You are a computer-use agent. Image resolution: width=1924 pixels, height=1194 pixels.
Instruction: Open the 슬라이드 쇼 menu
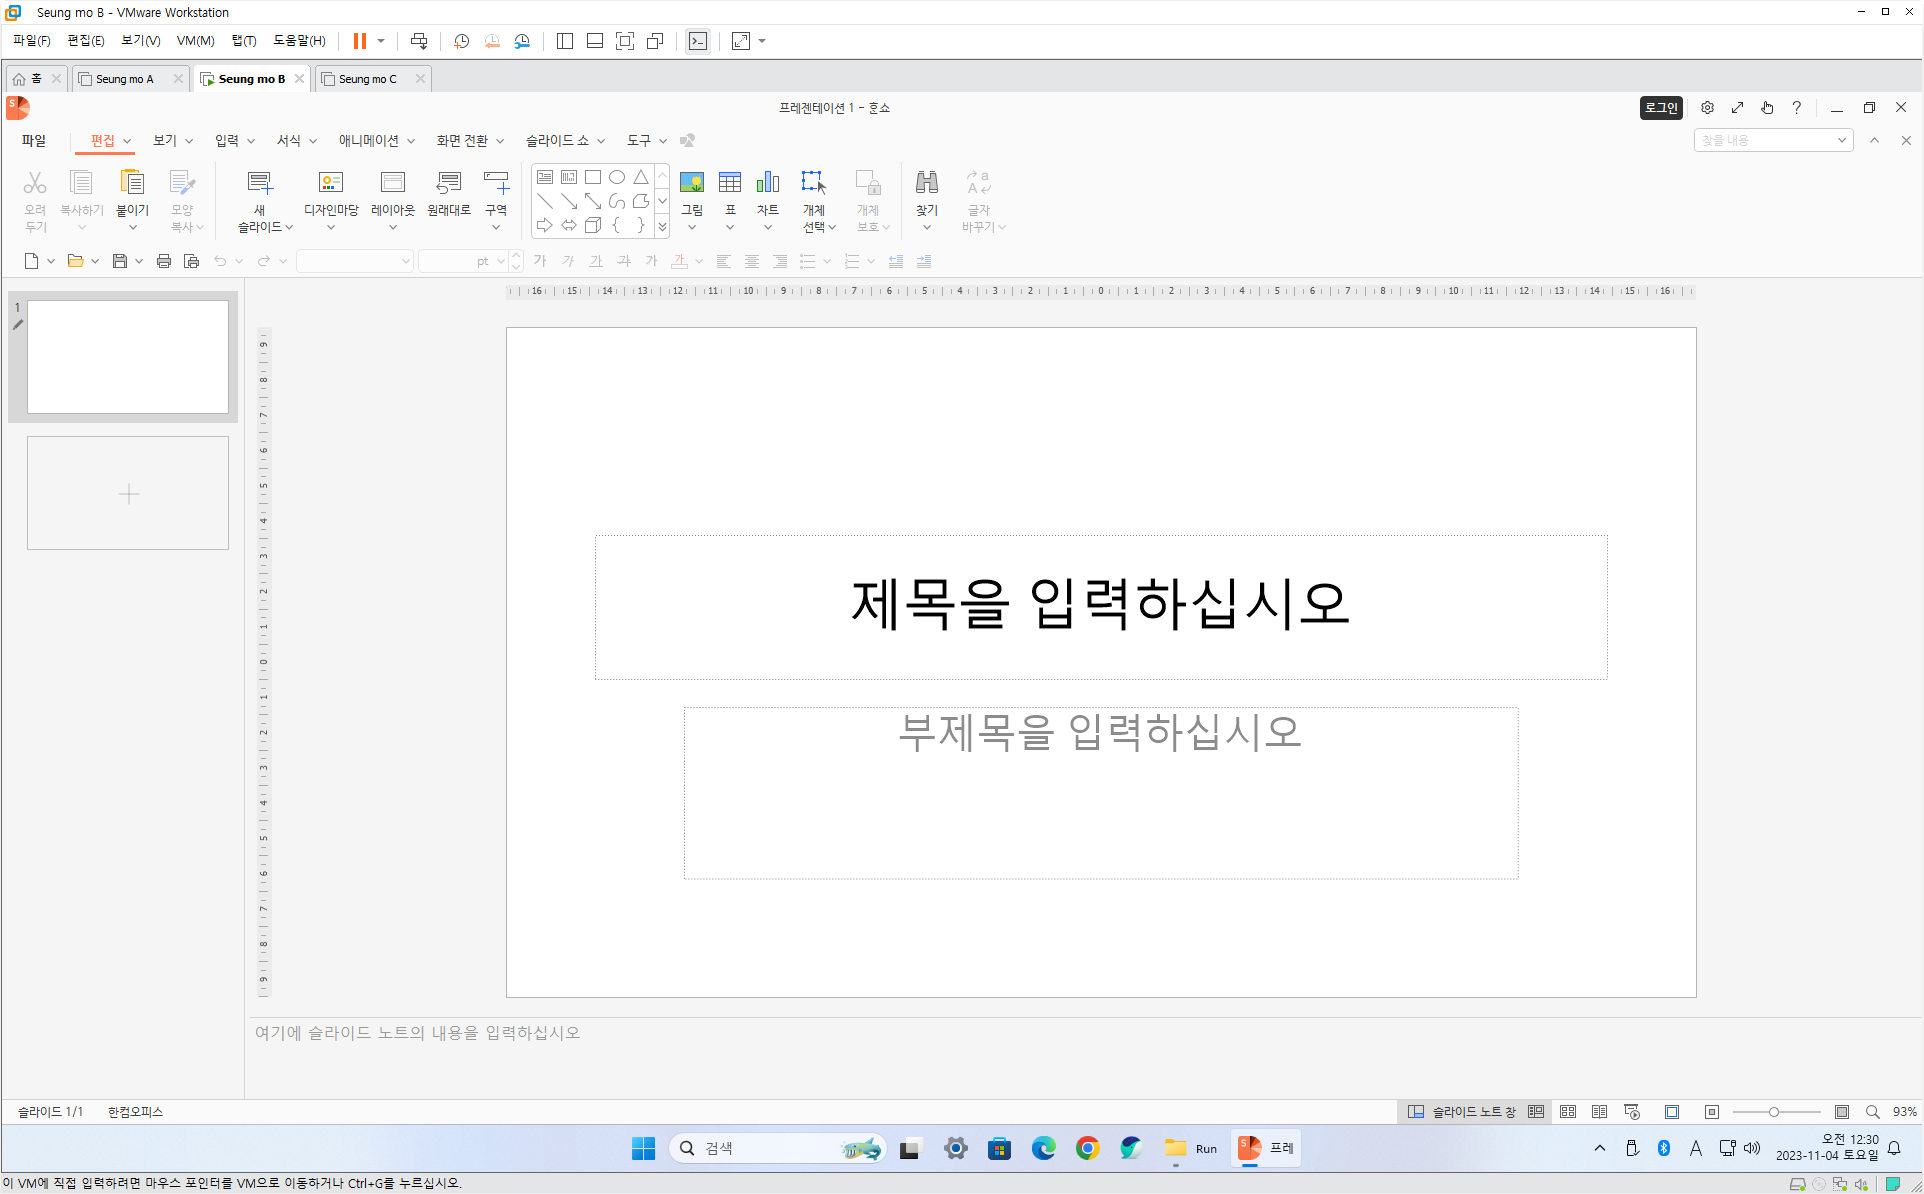click(x=558, y=141)
